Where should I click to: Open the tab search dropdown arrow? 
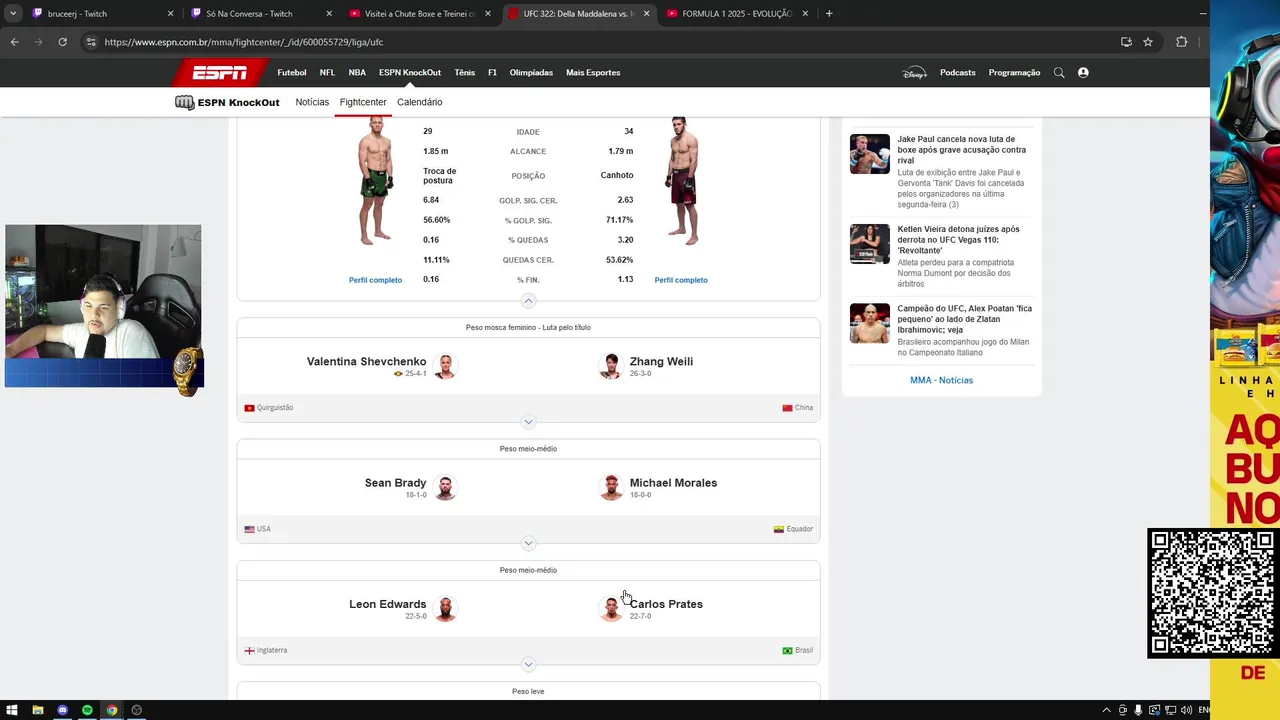(13, 14)
